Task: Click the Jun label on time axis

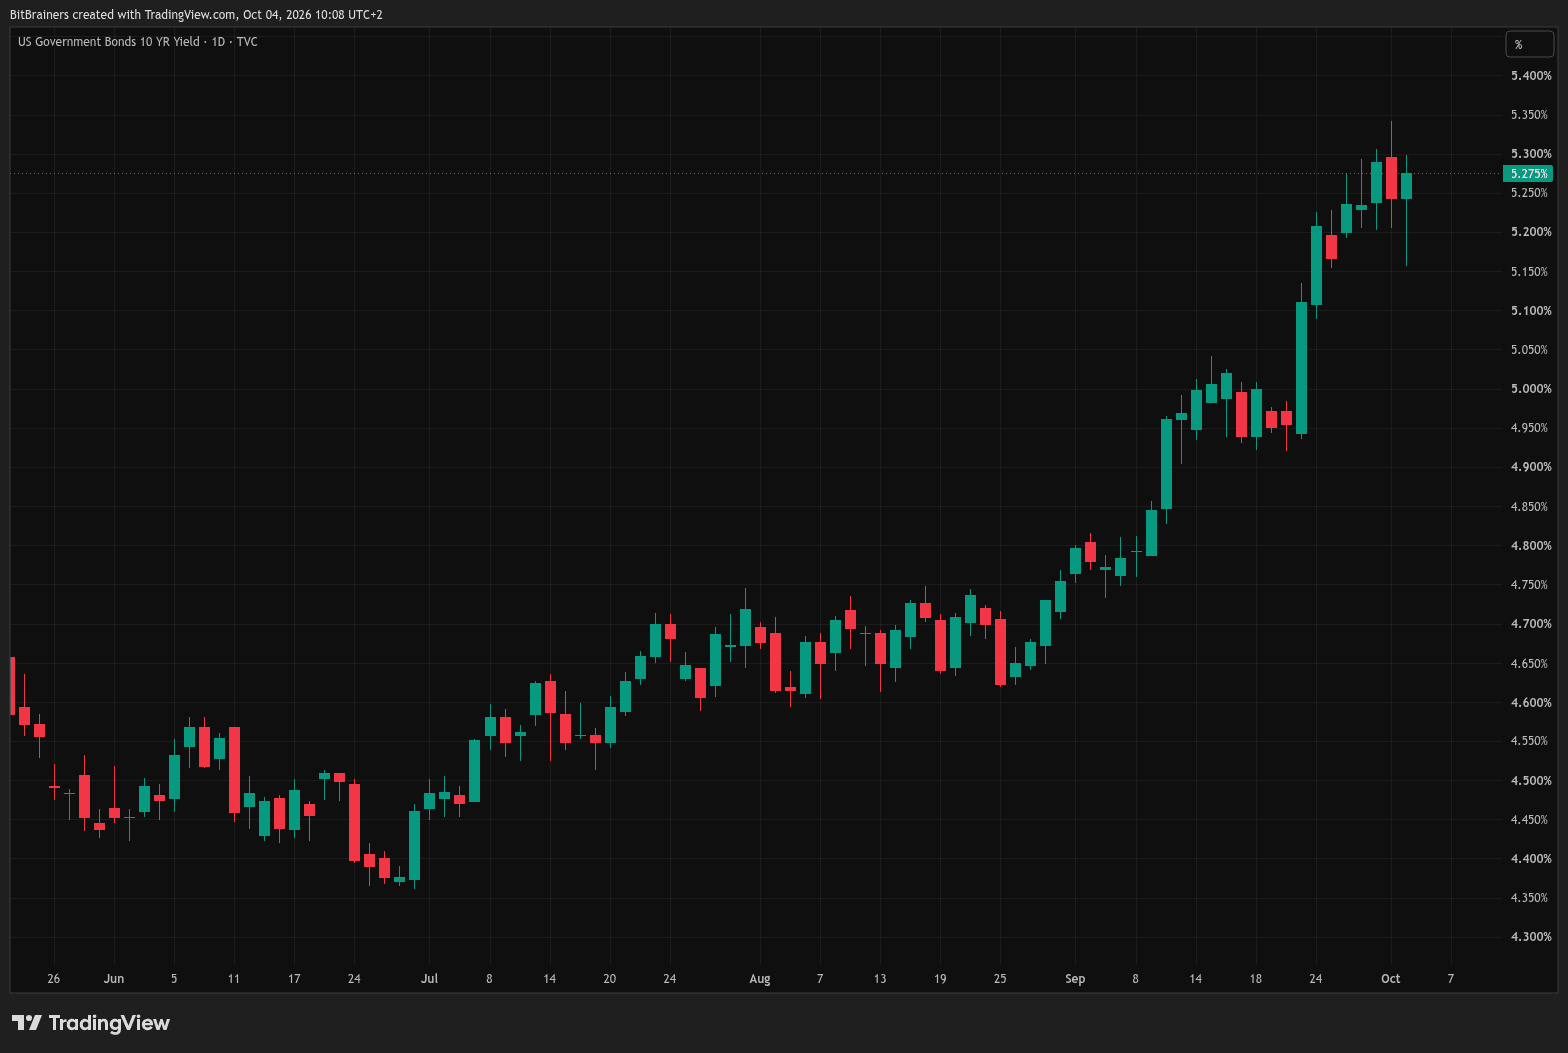Action: (114, 979)
